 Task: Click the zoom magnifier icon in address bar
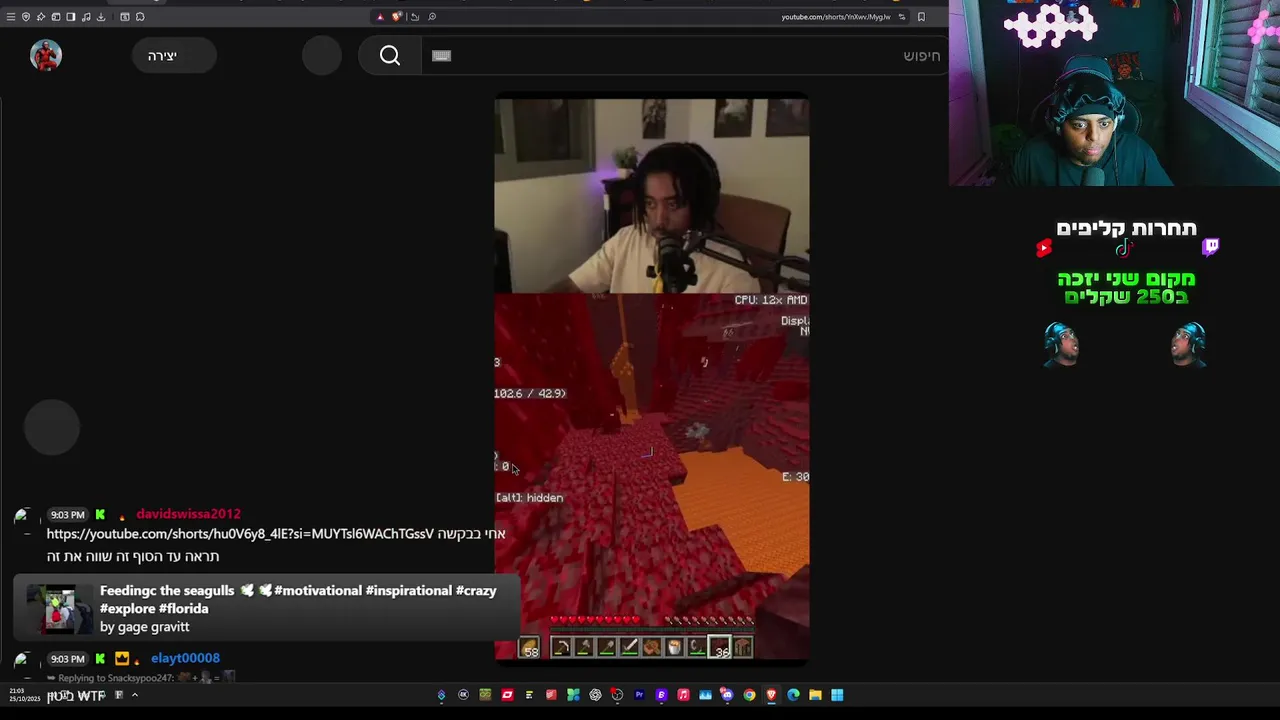[x=432, y=17]
